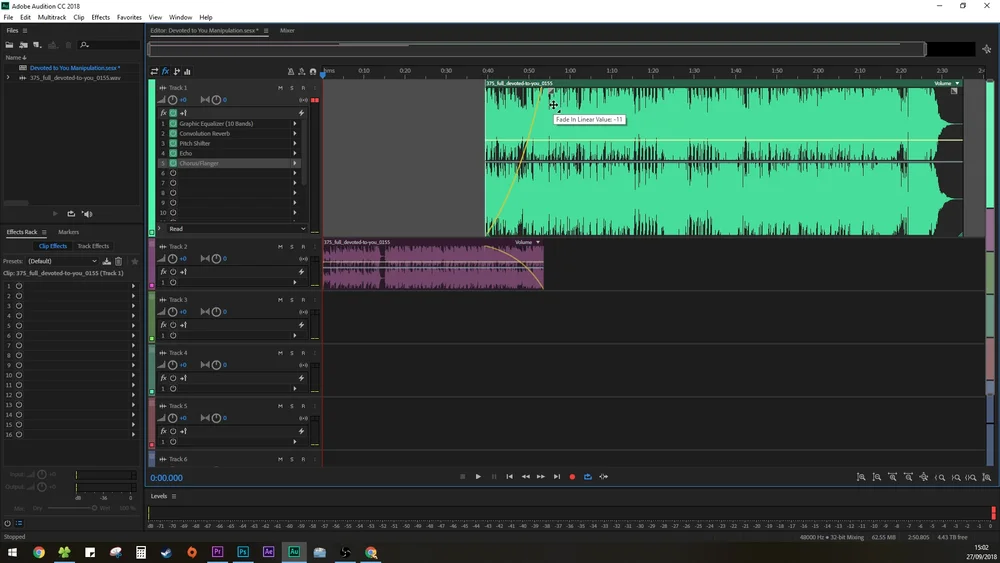1000x563 pixels.
Task: Toggle power of Graphic Equalizer effect on Track 1
Action: tap(173, 123)
